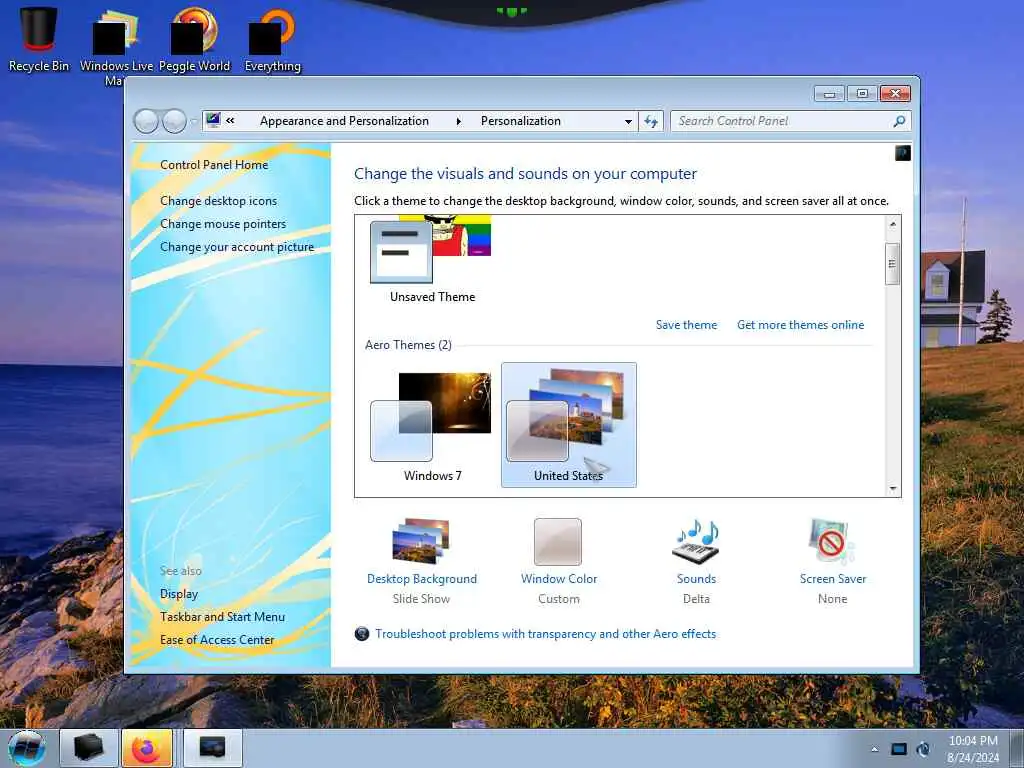The image size is (1024, 768).
Task: Open Display settings link
Action: point(179,594)
